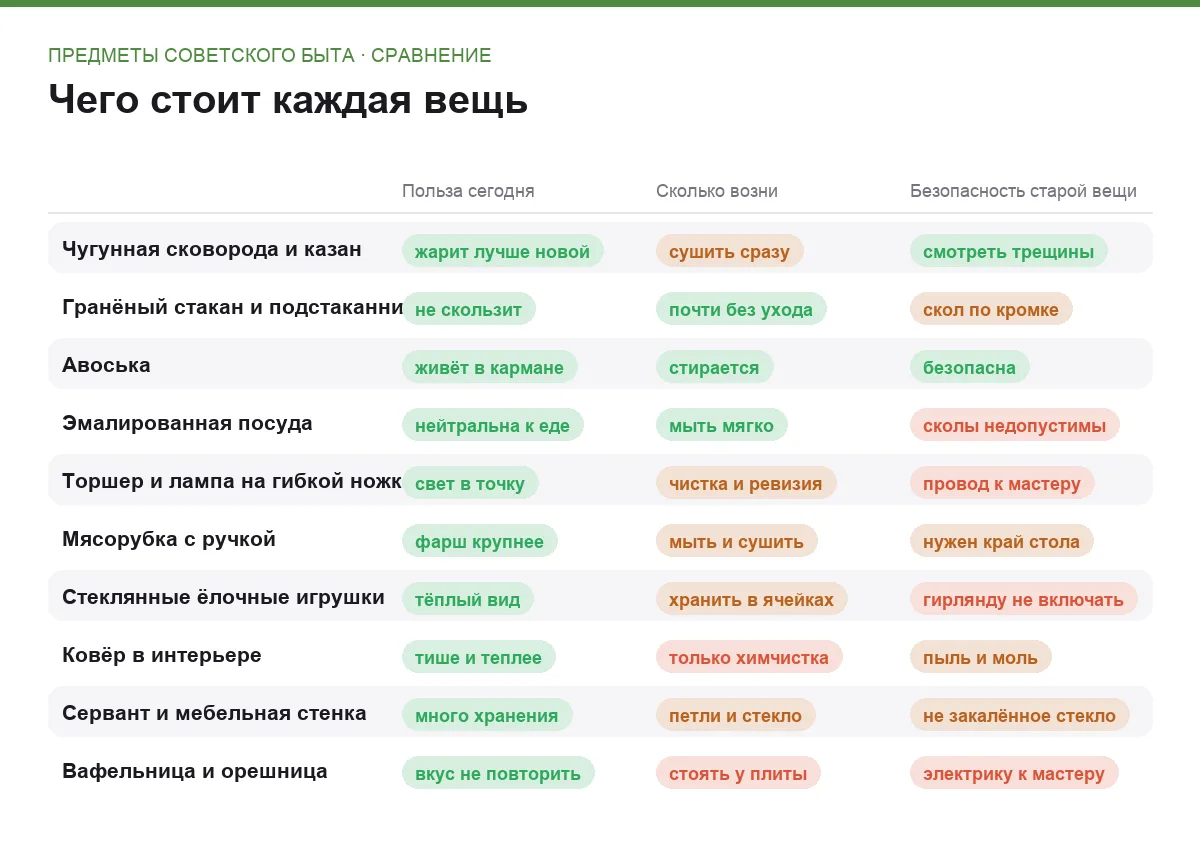Image resolution: width=1200 pixels, height=850 pixels.
Task: Click the column header 'Безопасность старой вещи'
Action: coord(1023,191)
